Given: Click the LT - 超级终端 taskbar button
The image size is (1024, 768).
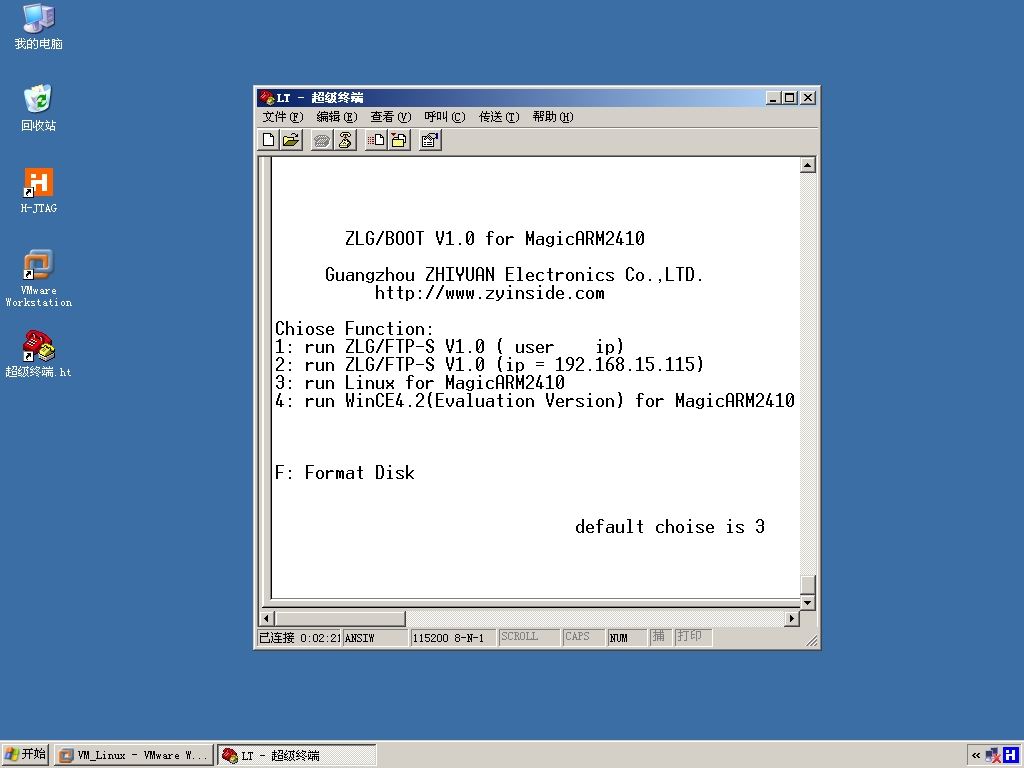Looking at the screenshot, I should (296, 755).
